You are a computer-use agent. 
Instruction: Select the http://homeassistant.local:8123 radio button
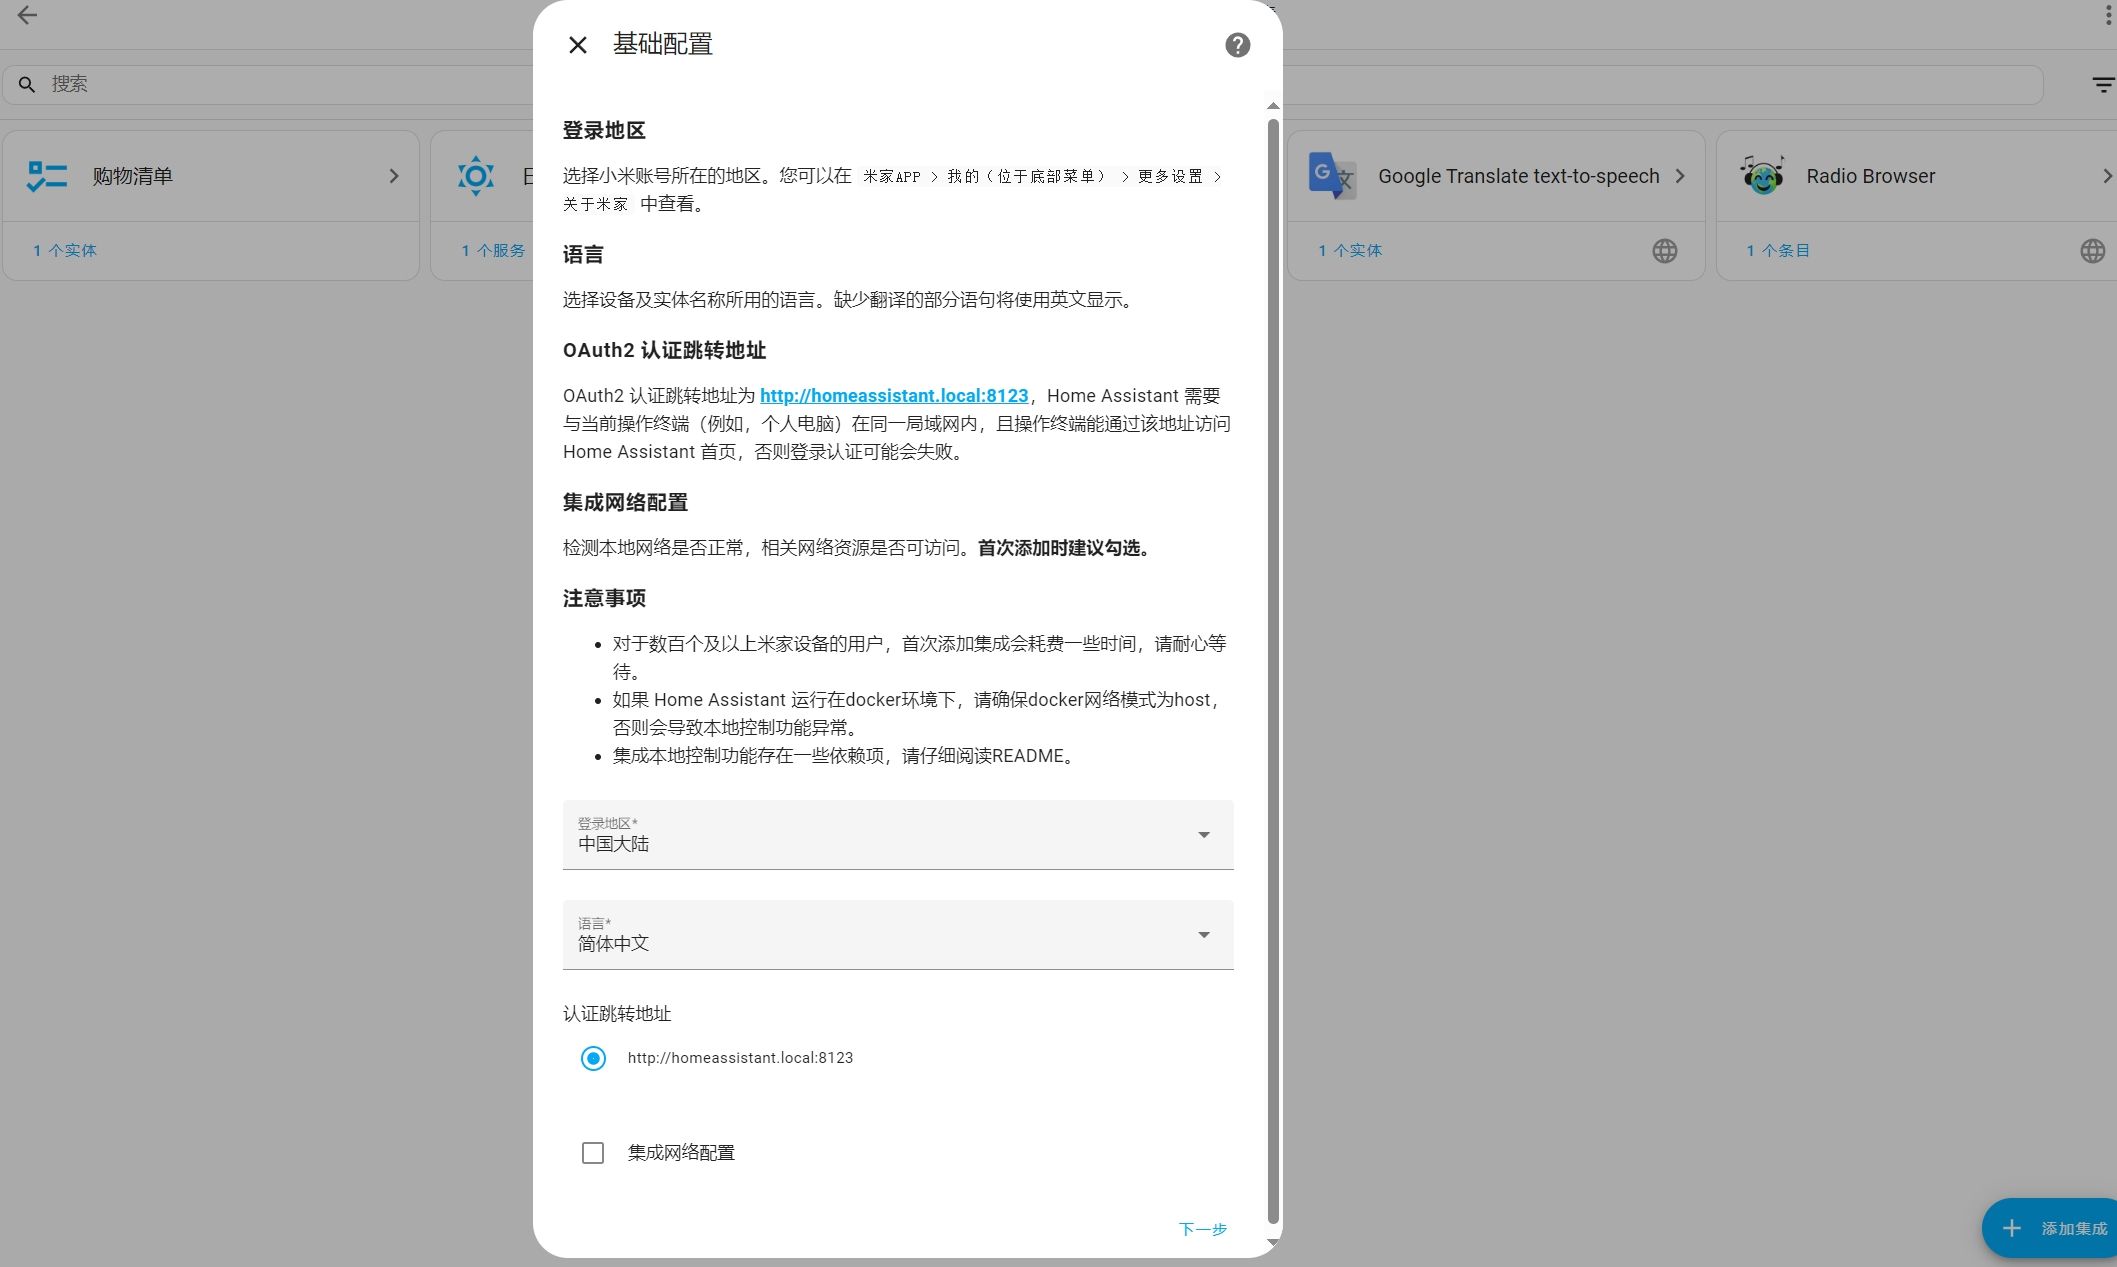tap(593, 1058)
